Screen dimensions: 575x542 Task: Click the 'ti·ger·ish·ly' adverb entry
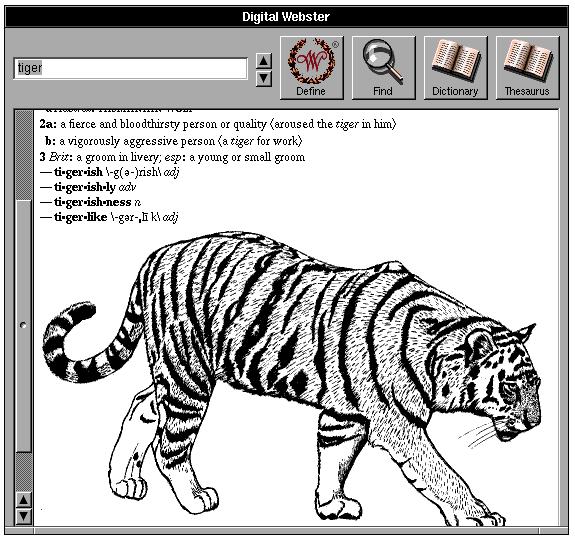(x=88, y=187)
